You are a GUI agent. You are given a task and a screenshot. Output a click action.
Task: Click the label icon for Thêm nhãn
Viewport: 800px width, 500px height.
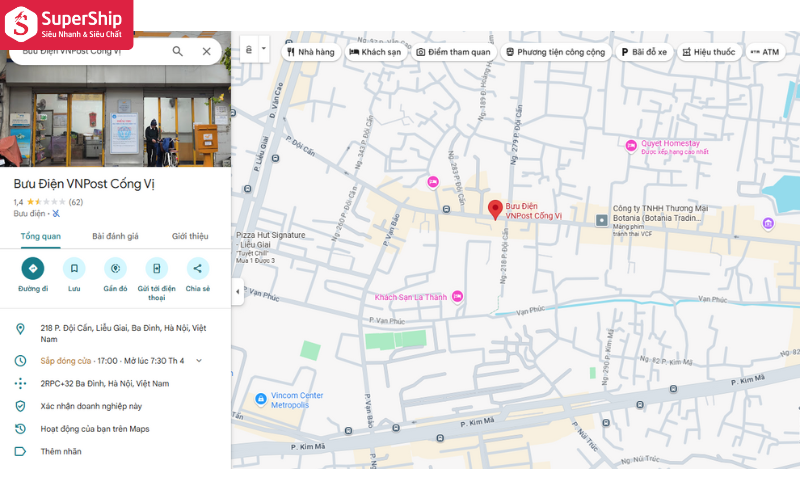point(20,452)
